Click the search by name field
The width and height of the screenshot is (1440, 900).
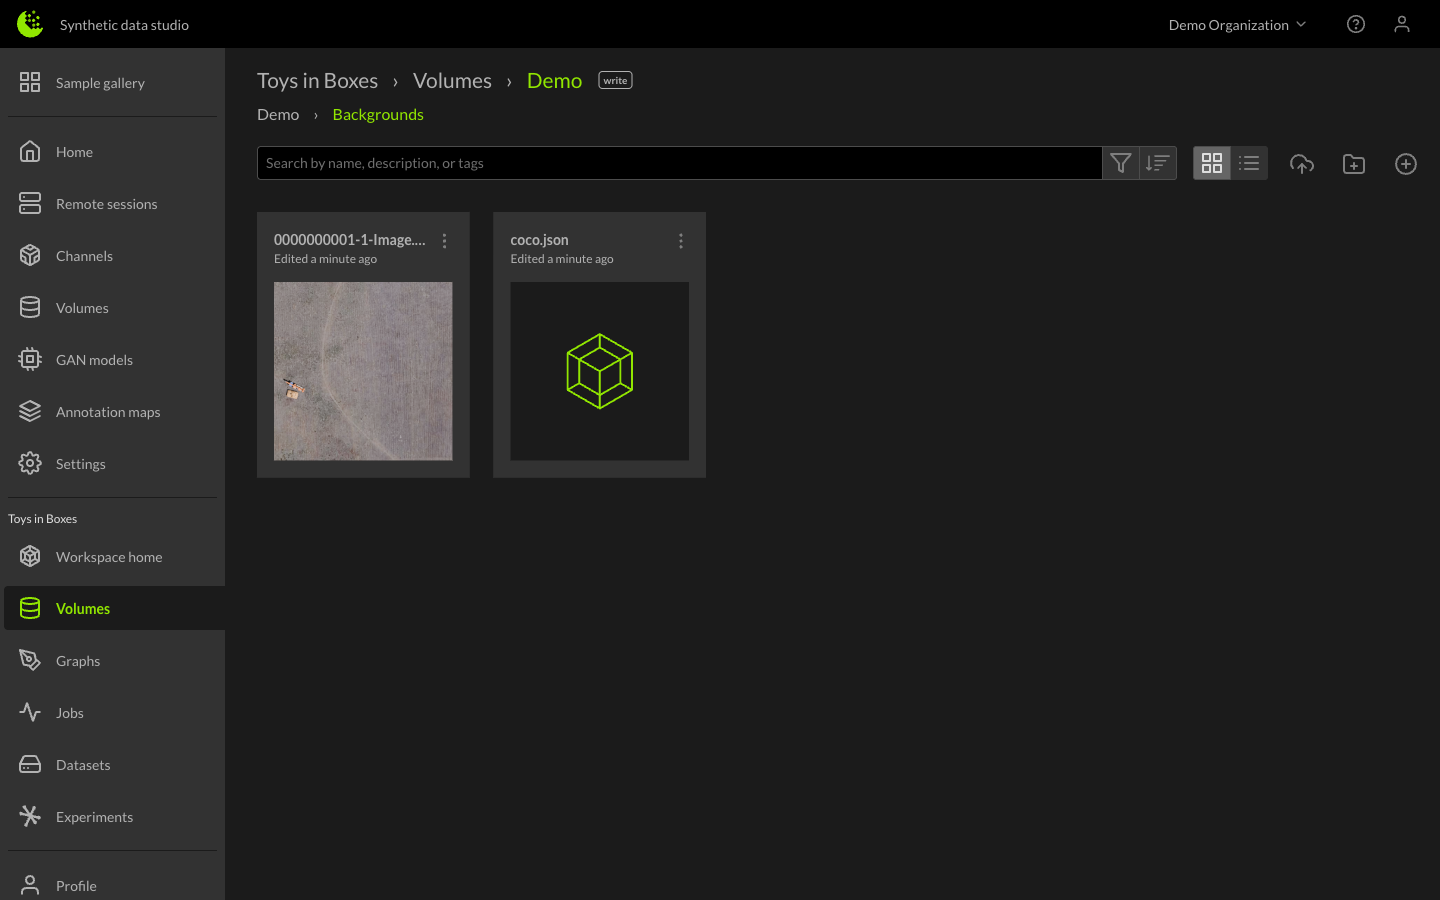679,163
